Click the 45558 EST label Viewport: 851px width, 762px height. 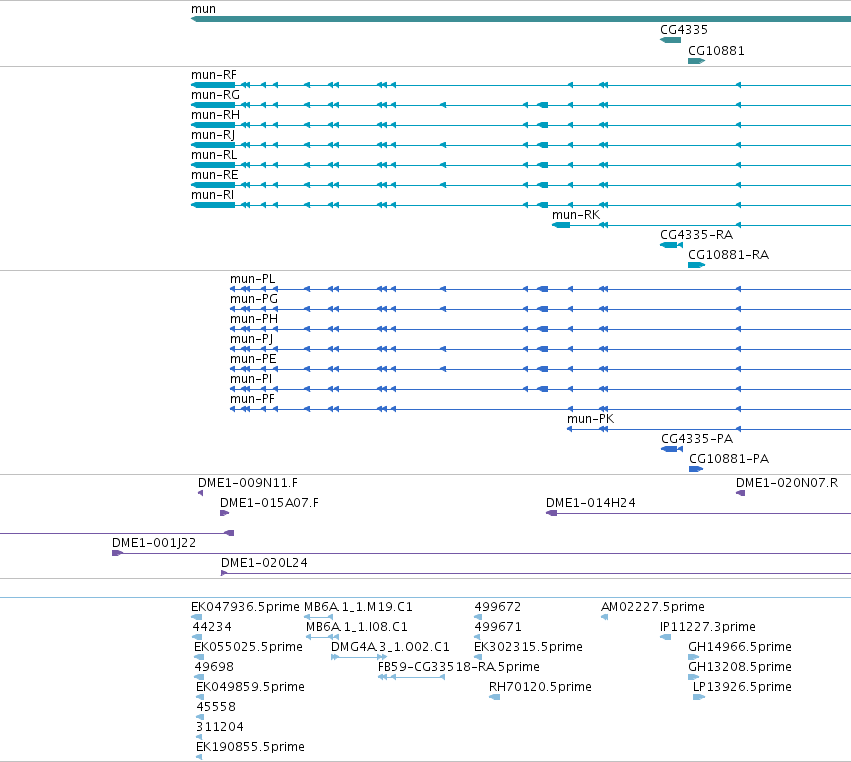point(215,707)
